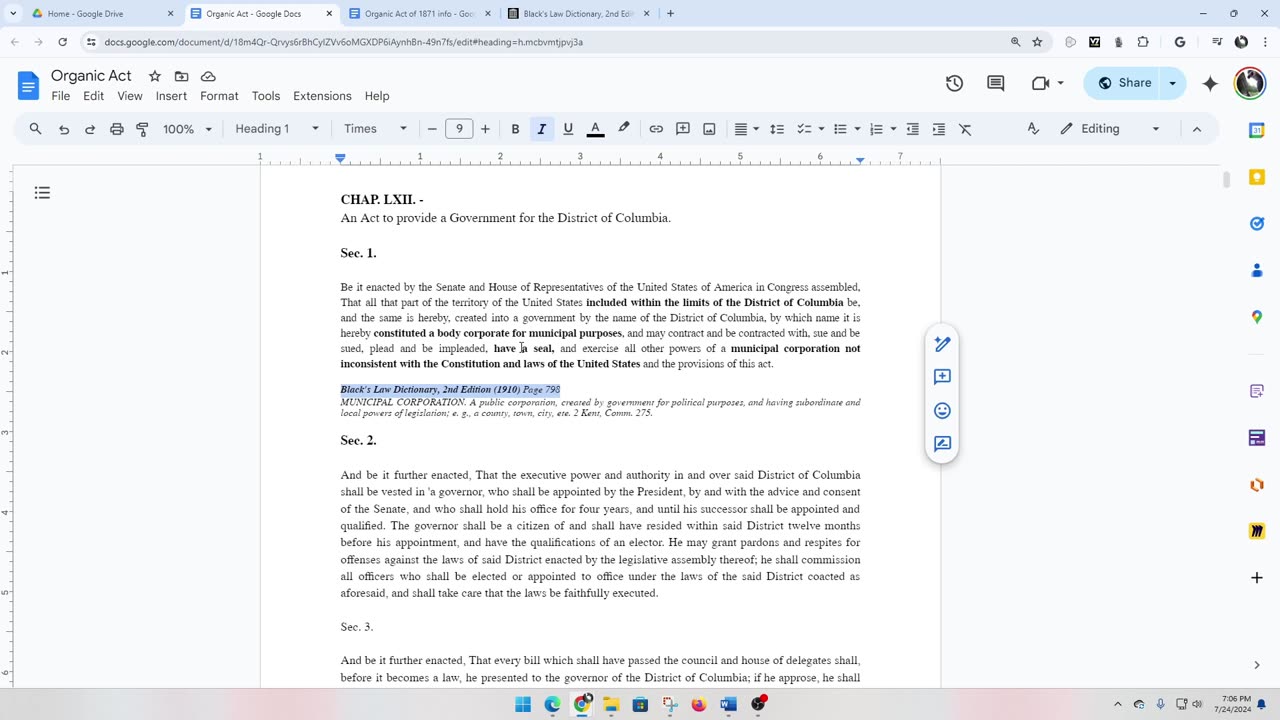Open Google Calendar side panel
The image size is (1280, 720).
(x=1257, y=130)
